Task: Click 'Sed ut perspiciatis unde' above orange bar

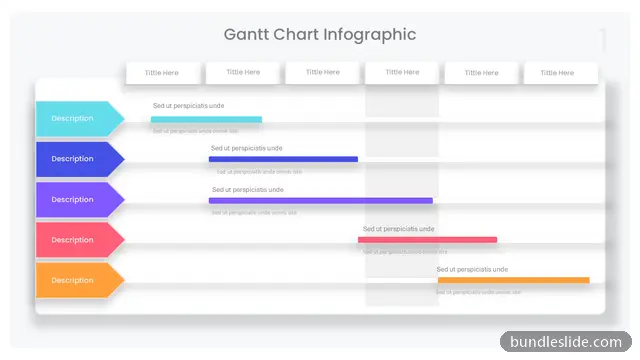Action: 472,269
